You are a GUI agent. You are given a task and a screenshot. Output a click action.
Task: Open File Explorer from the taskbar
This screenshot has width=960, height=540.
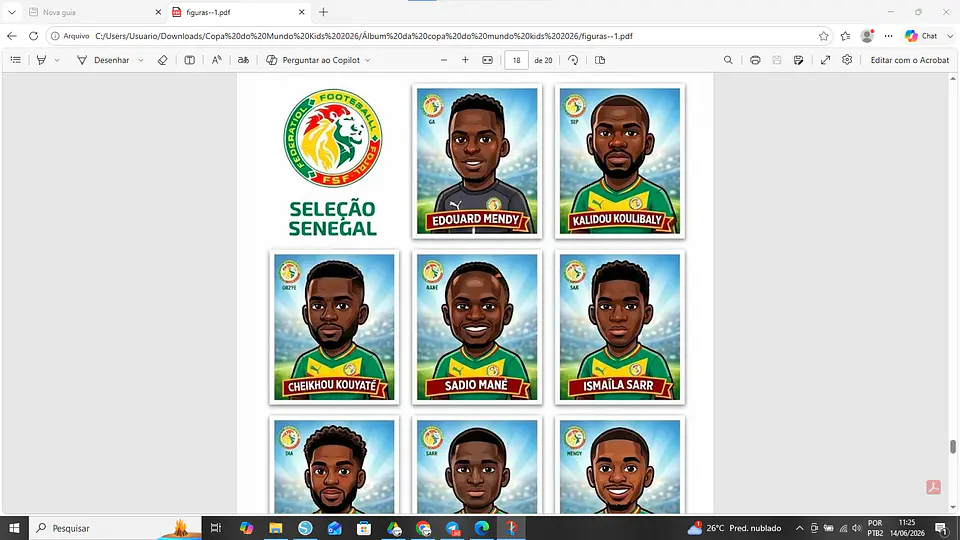pos(276,528)
